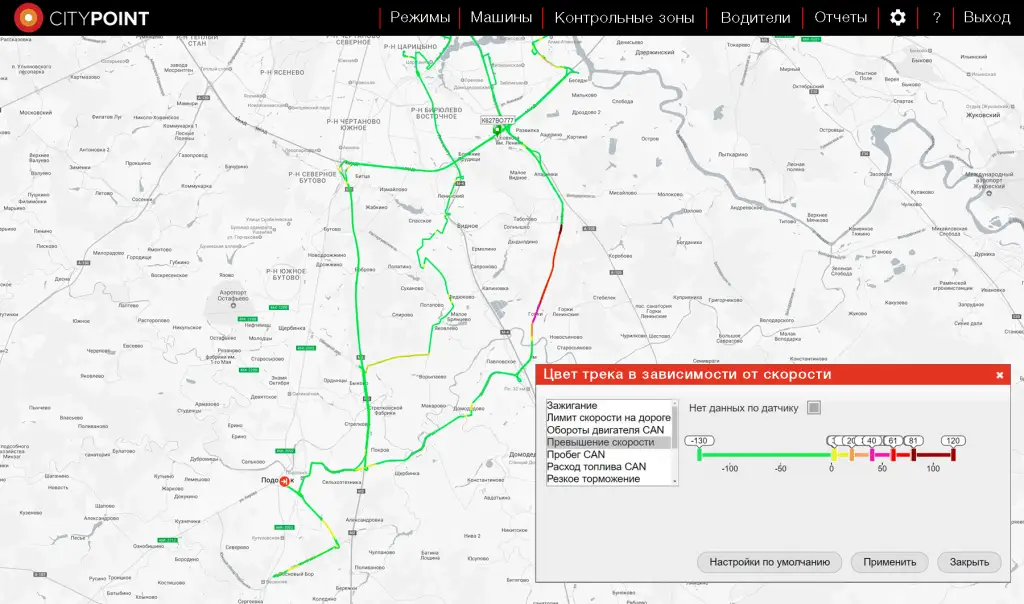Image resolution: width=1024 pixels, height=604 pixels.
Task: Click Настройки по умолчанию button
Action: click(769, 562)
